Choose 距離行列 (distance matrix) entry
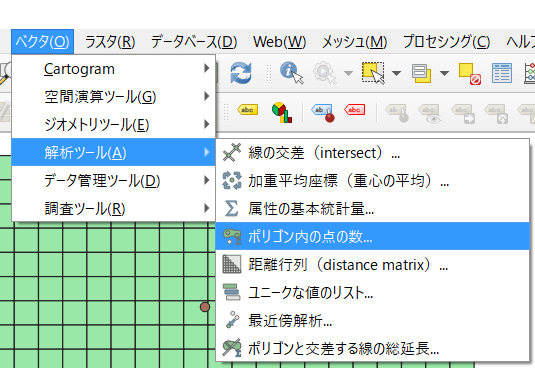 [373, 264]
